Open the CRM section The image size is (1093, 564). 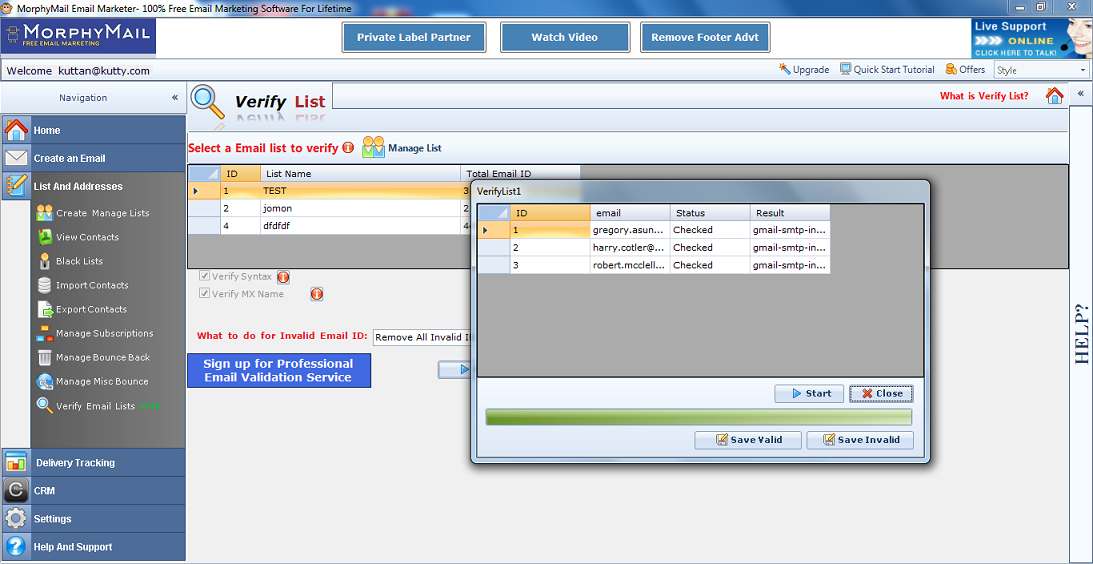93,491
